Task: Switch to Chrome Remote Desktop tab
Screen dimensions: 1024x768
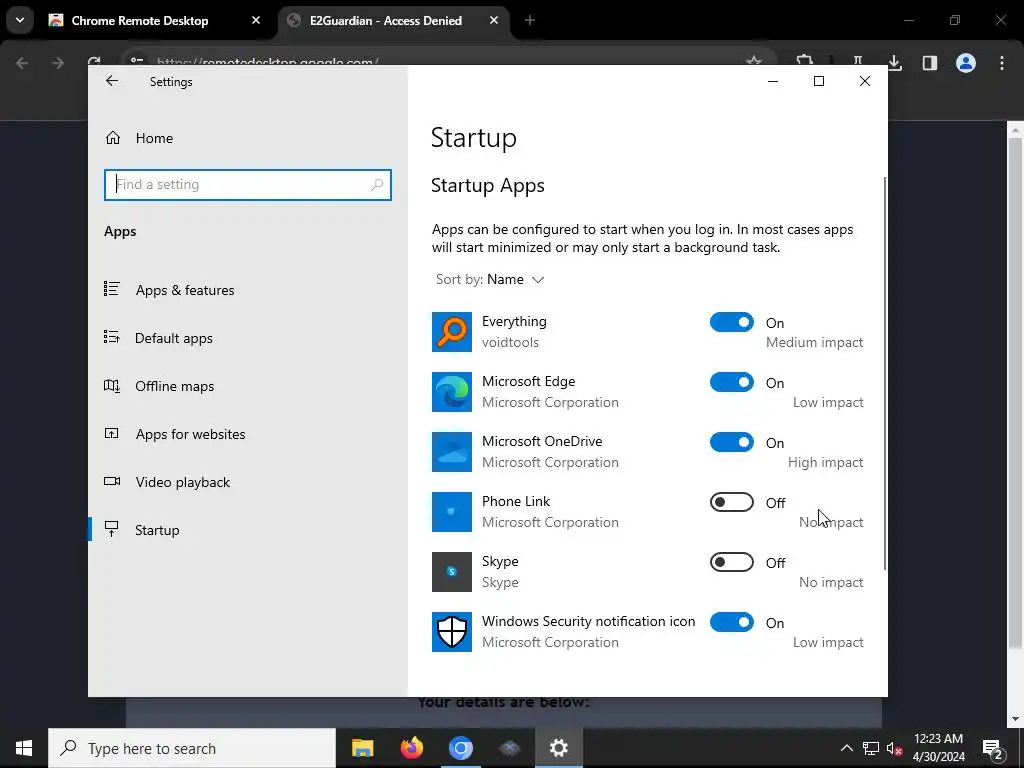Action: [140, 20]
